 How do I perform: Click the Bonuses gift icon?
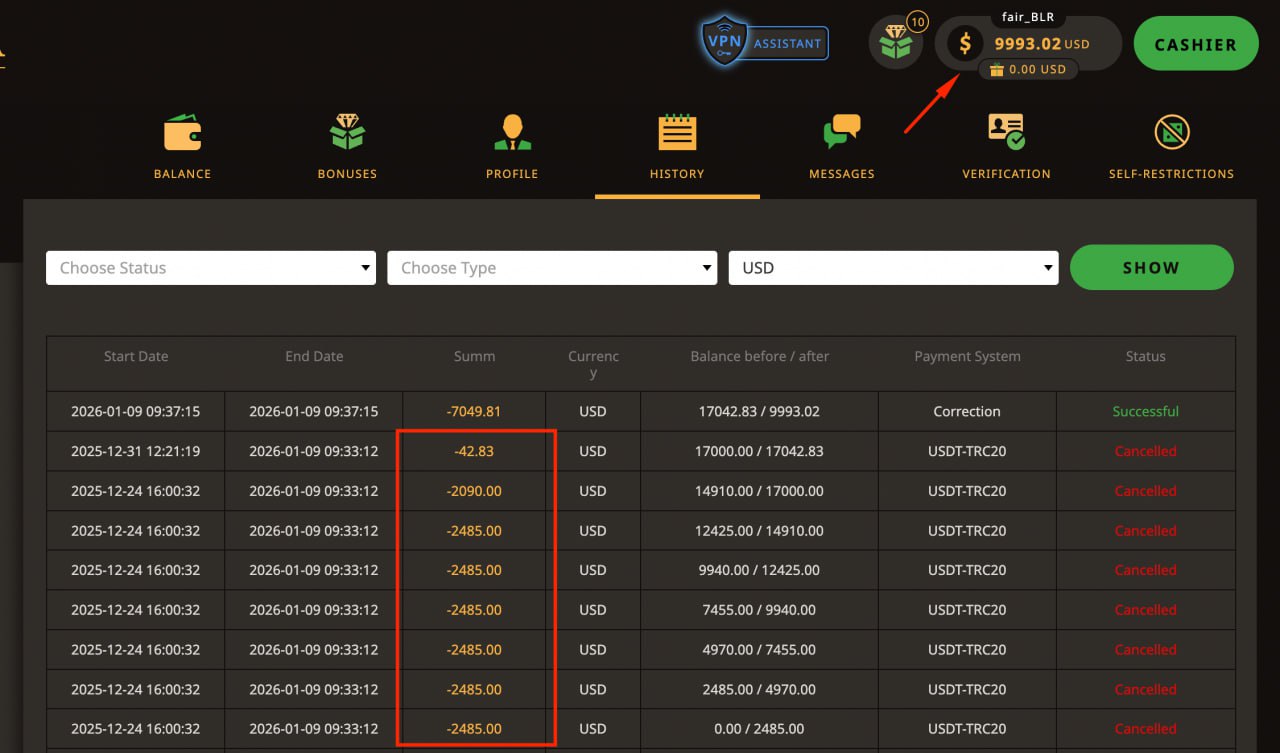[347, 132]
